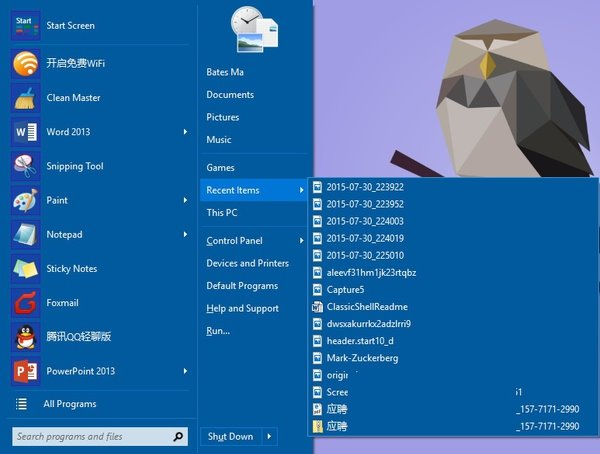Open Clean Master broom icon
600x454 pixels.
25,98
